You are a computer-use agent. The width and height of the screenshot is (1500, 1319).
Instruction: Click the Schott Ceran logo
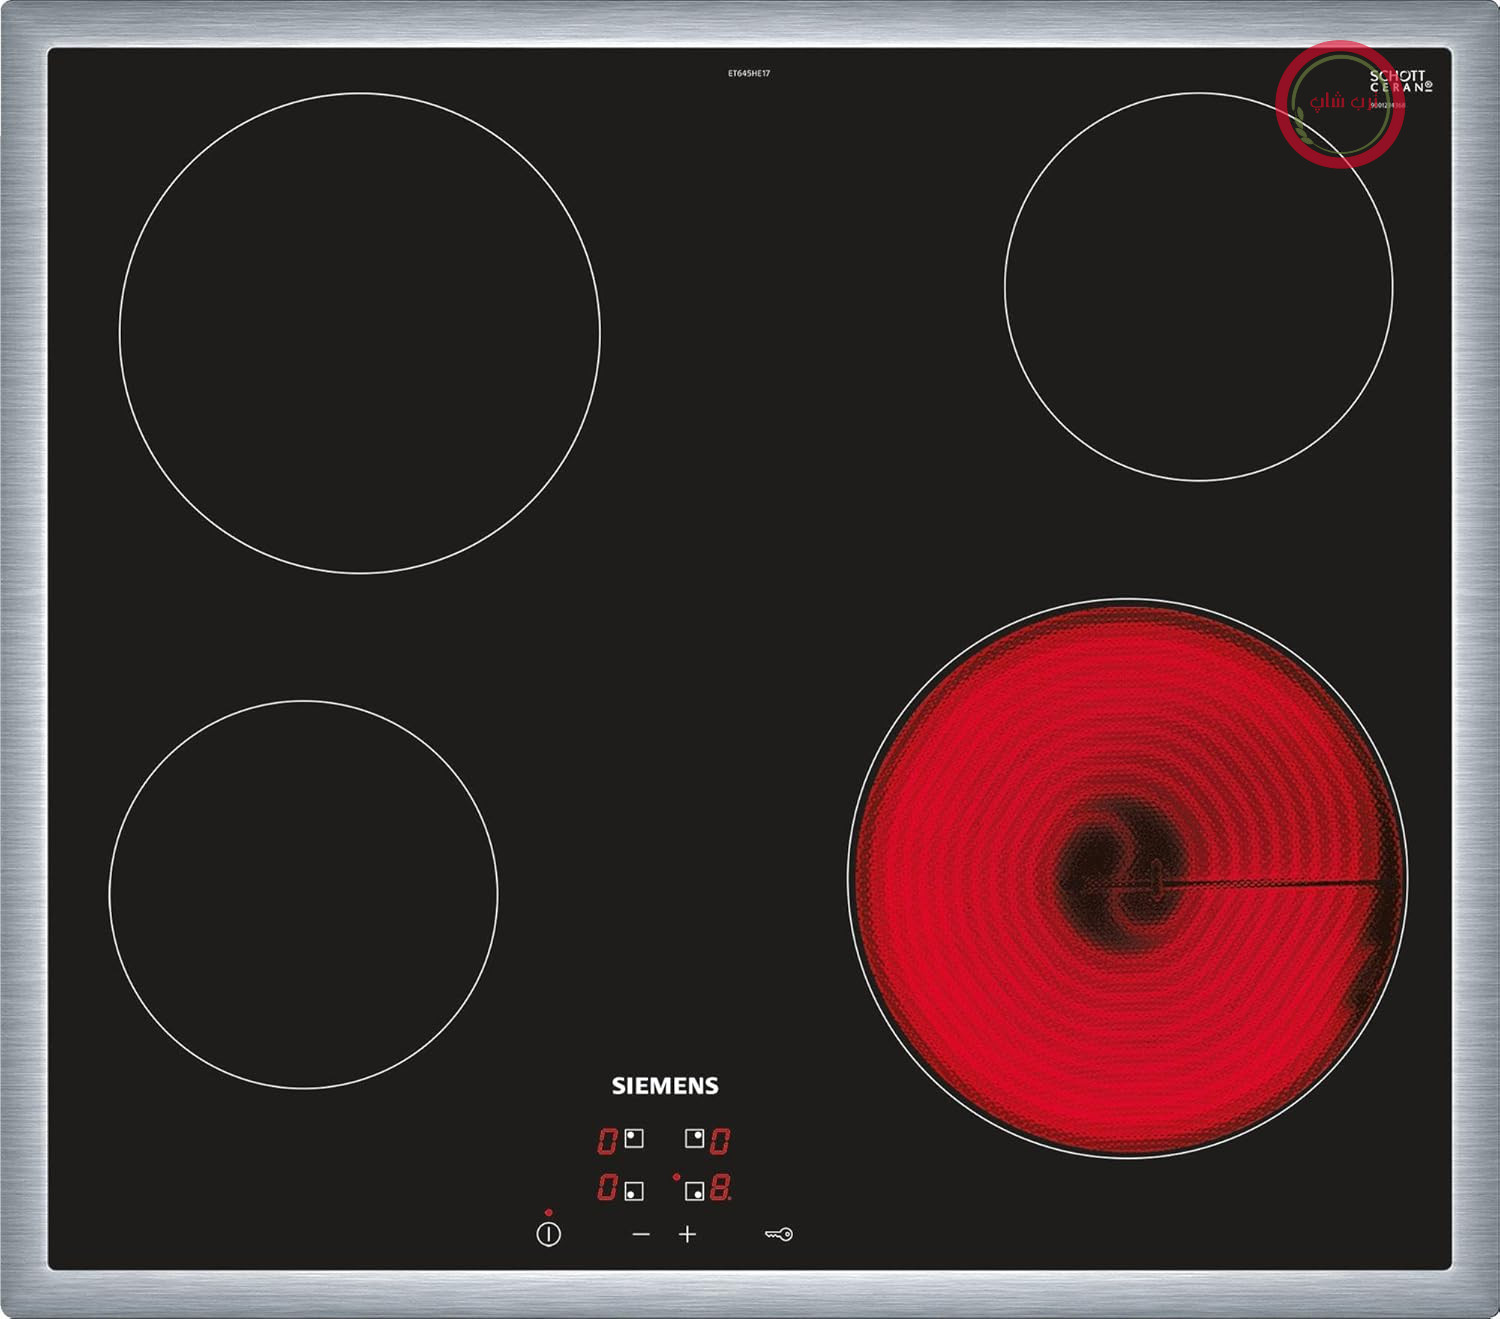[x=1401, y=81]
